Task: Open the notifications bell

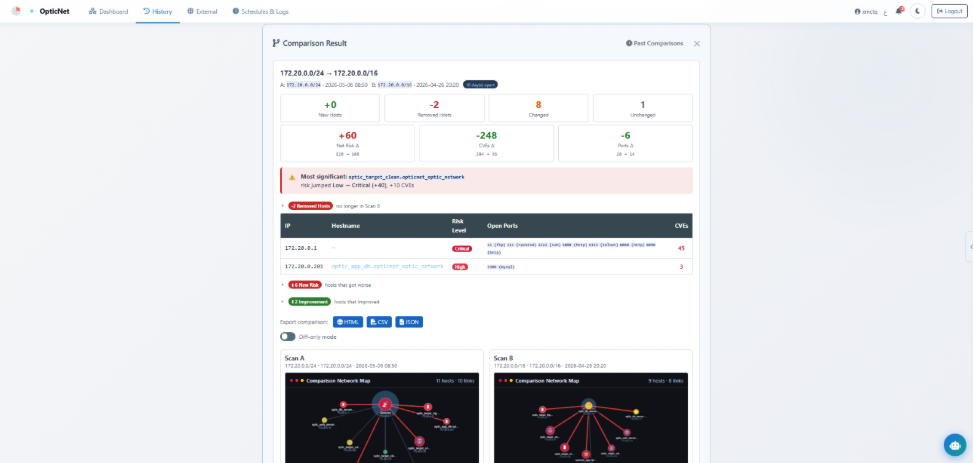Action: click(898, 11)
